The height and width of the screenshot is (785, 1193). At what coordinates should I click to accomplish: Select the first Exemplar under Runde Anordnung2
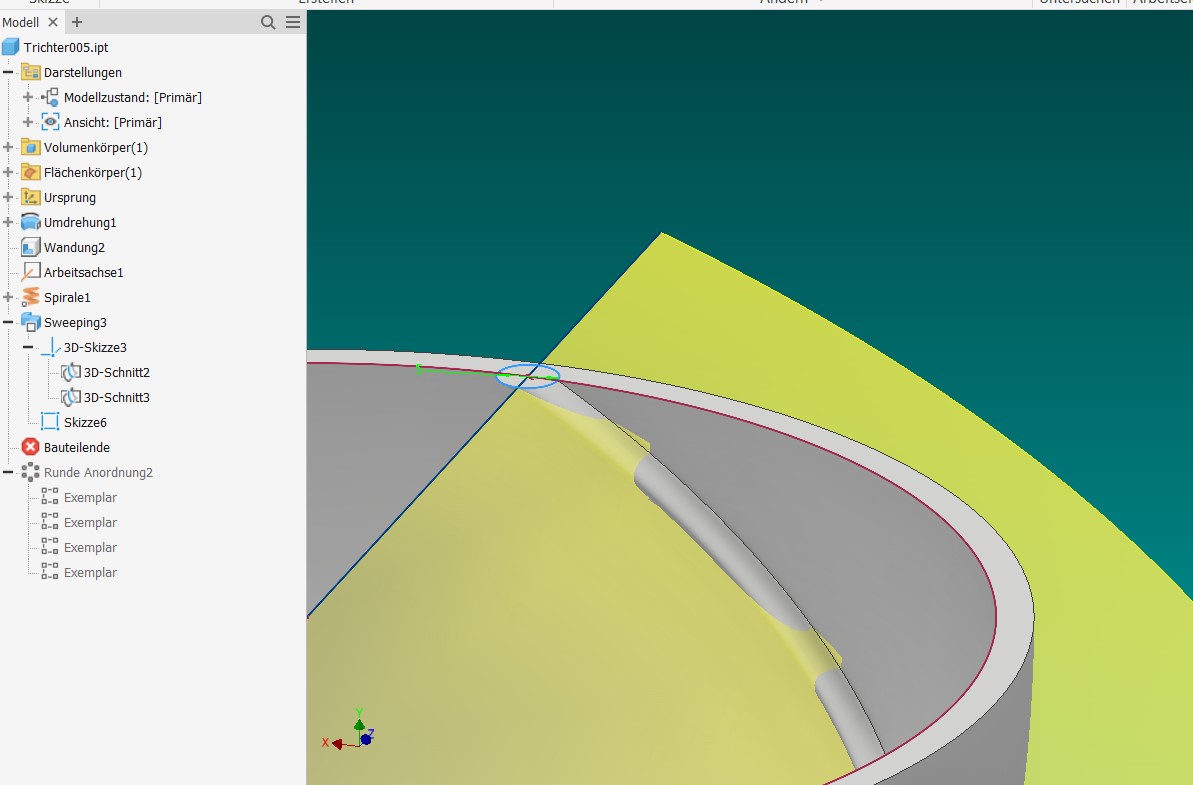pyautogui.click(x=91, y=497)
